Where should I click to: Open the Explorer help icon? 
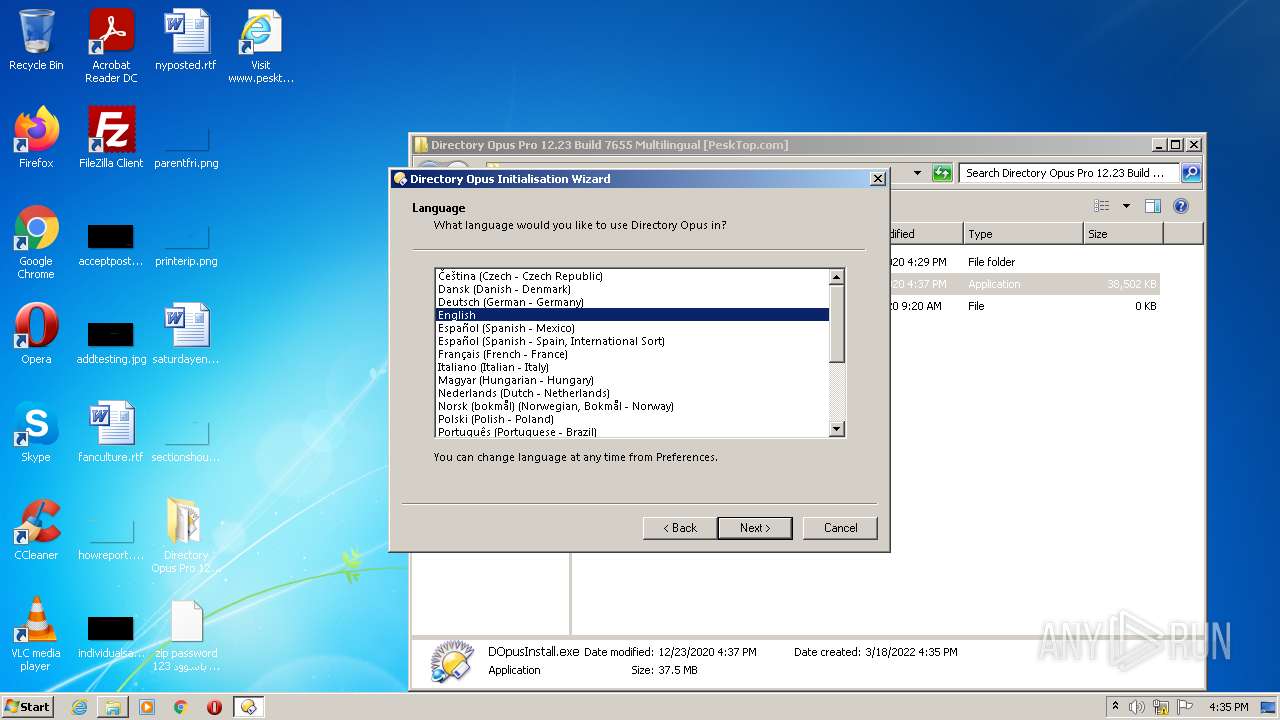1180,206
